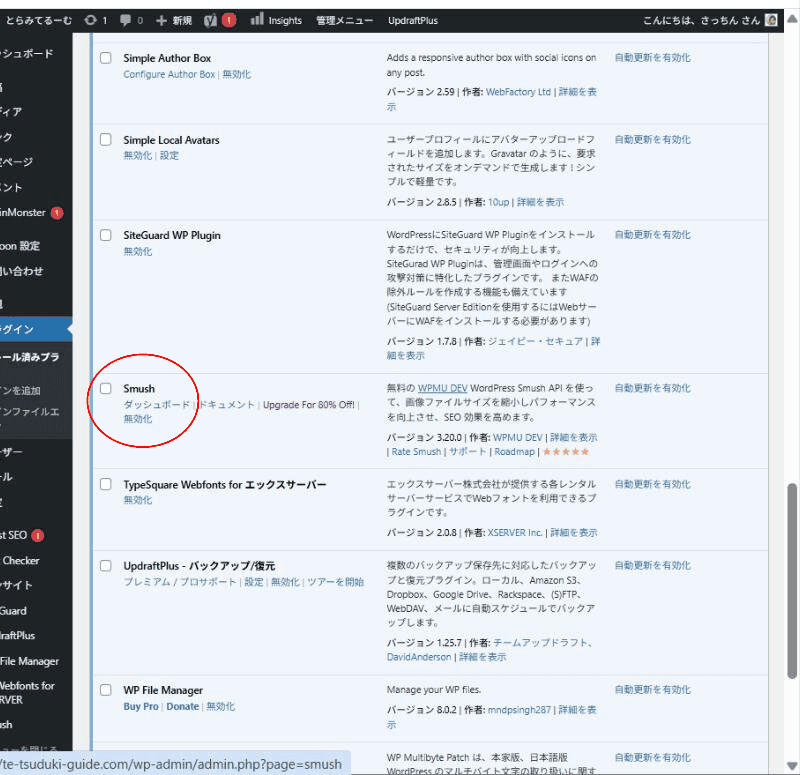Enable auto-updates for UpdraftPlus
Image resolution: width=800 pixels, height=775 pixels.
coord(653,565)
